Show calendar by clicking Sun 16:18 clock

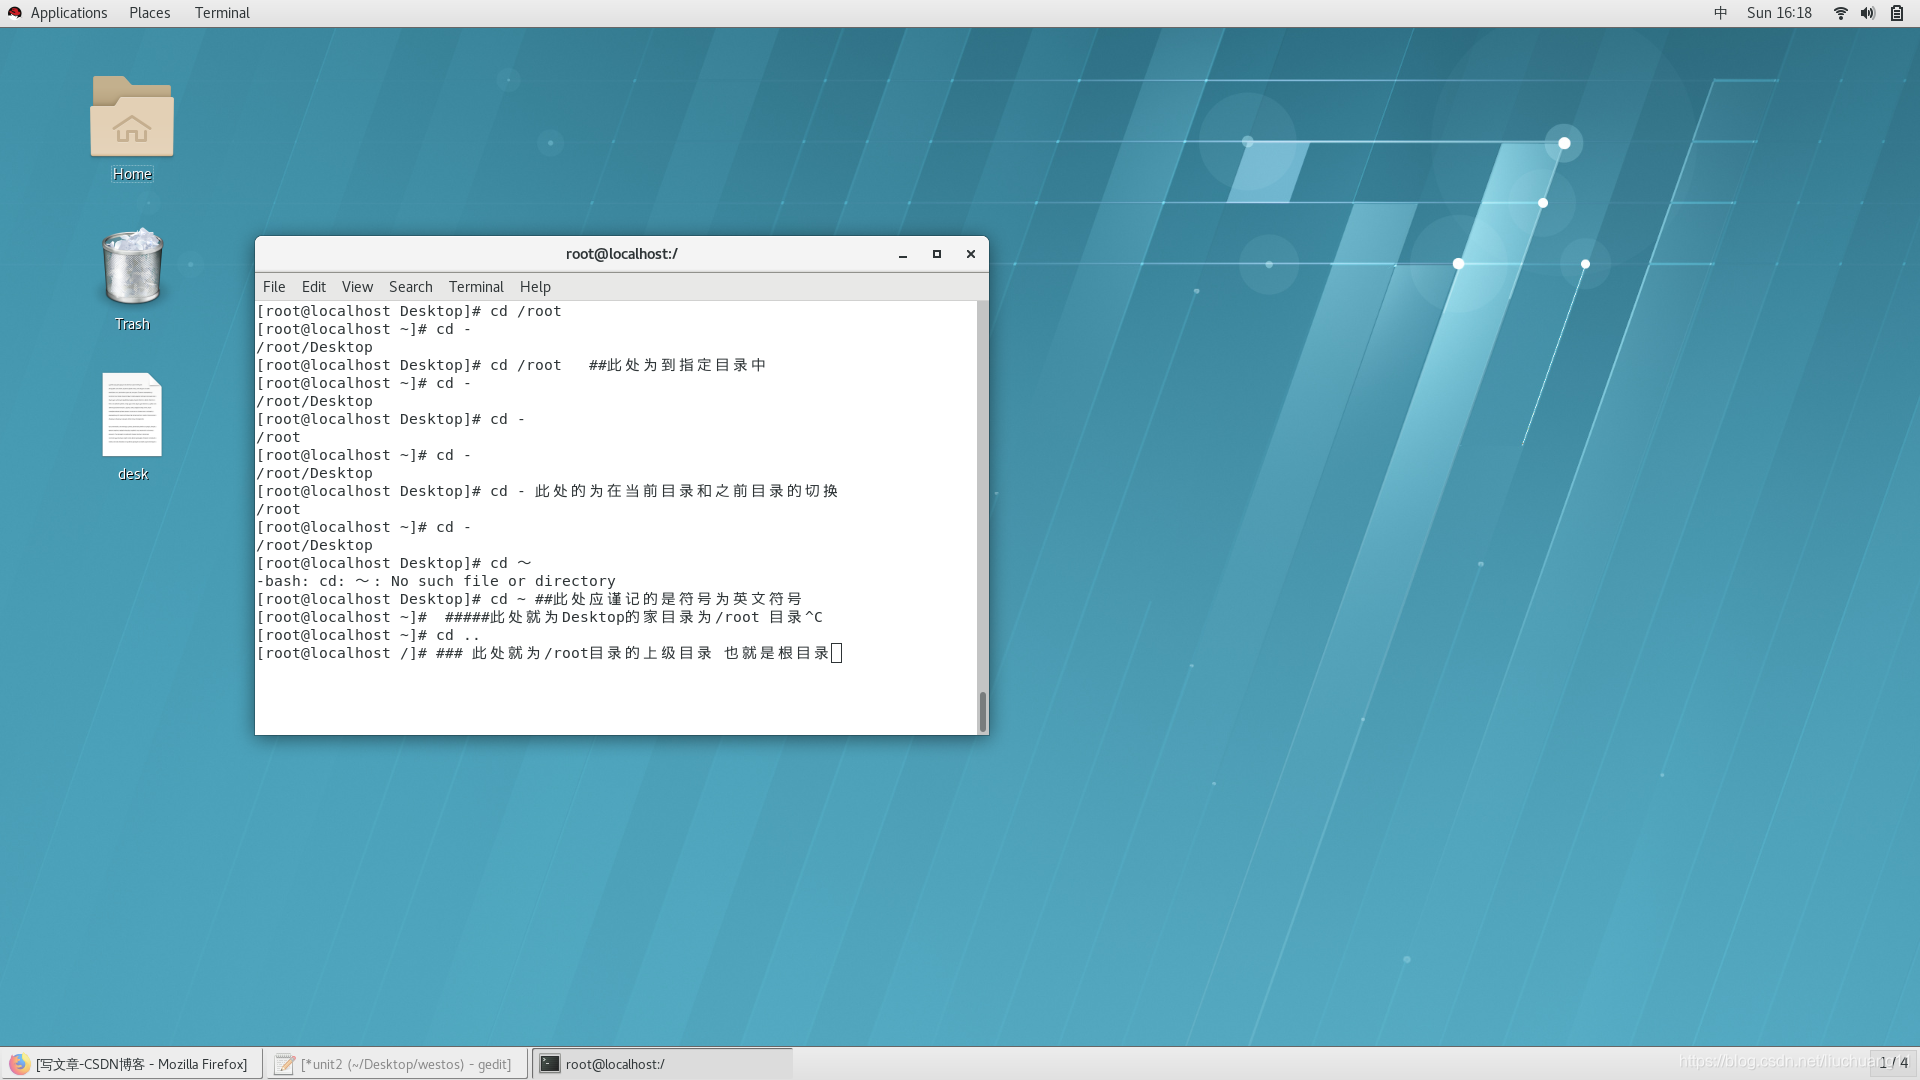tap(1779, 13)
